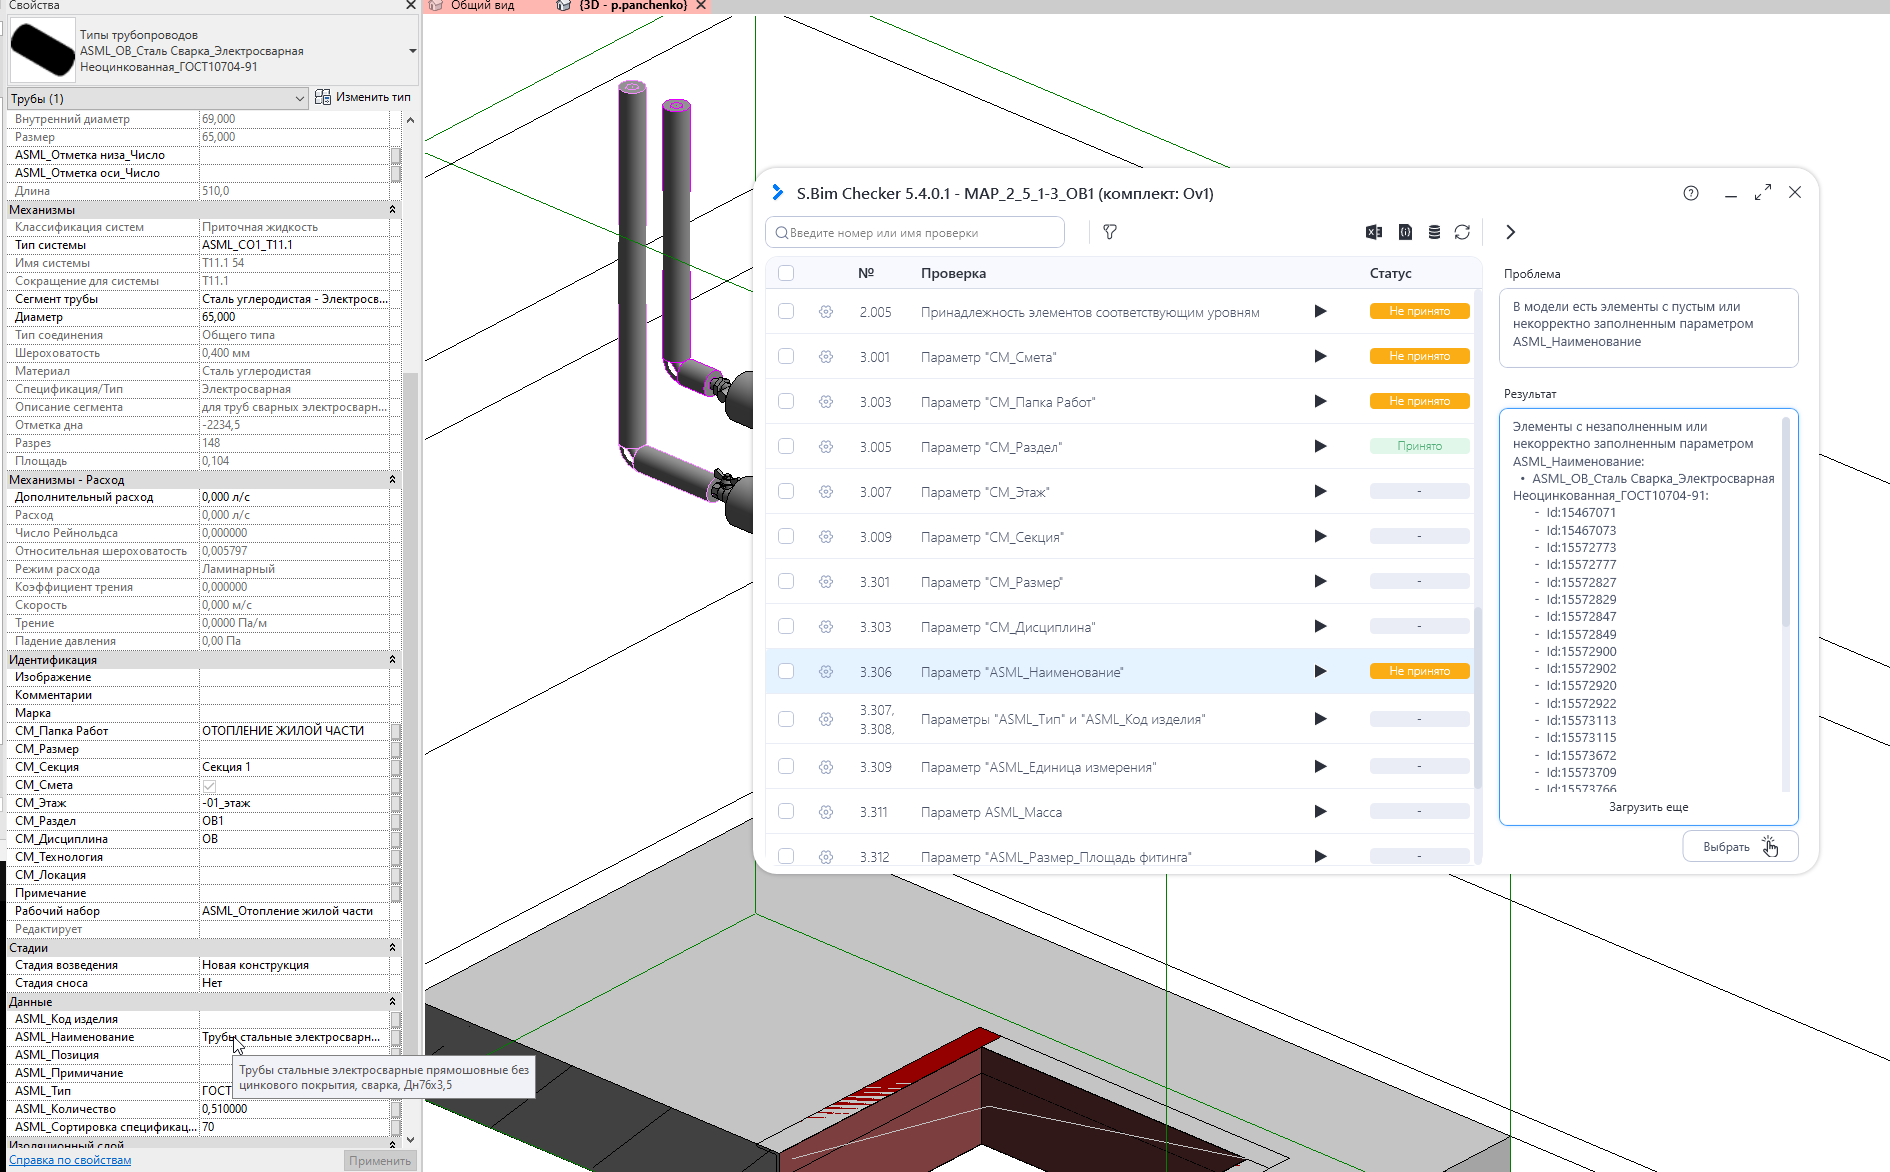Viewport: 1890px width, 1172px height.
Task: Click the S.Bim Checker logo icon
Action: pos(777,193)
